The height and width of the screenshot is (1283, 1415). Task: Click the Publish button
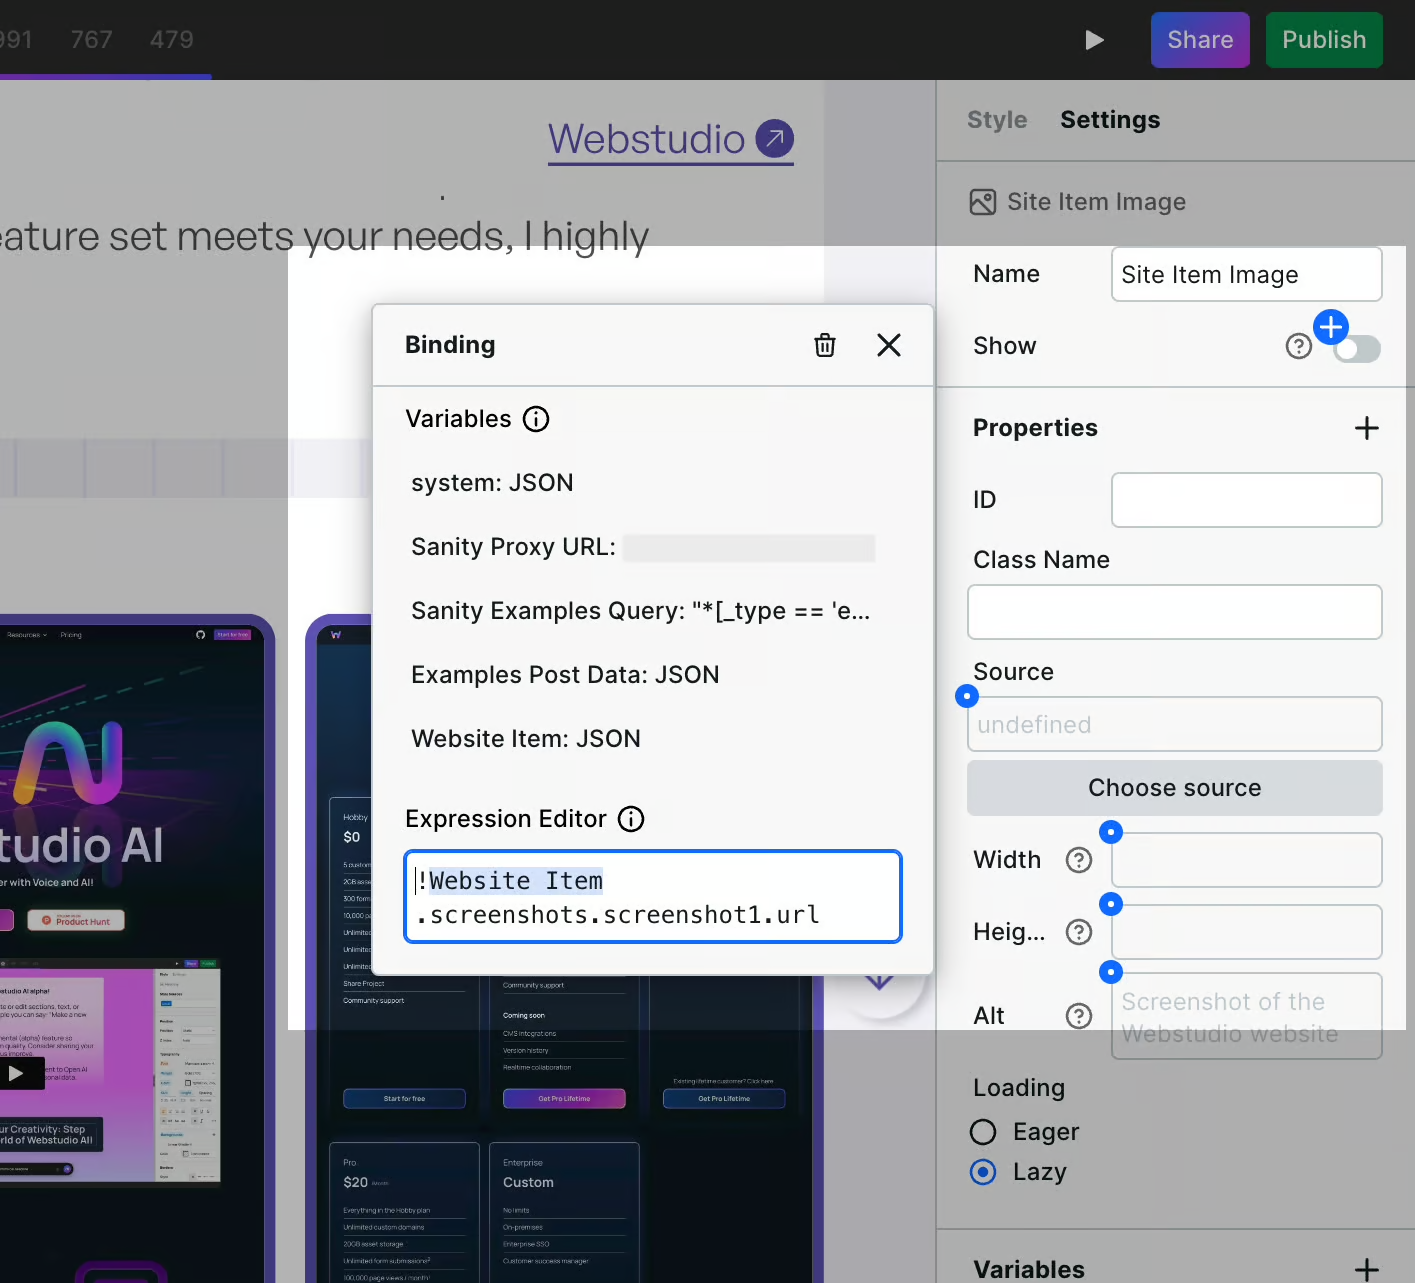1323,40
